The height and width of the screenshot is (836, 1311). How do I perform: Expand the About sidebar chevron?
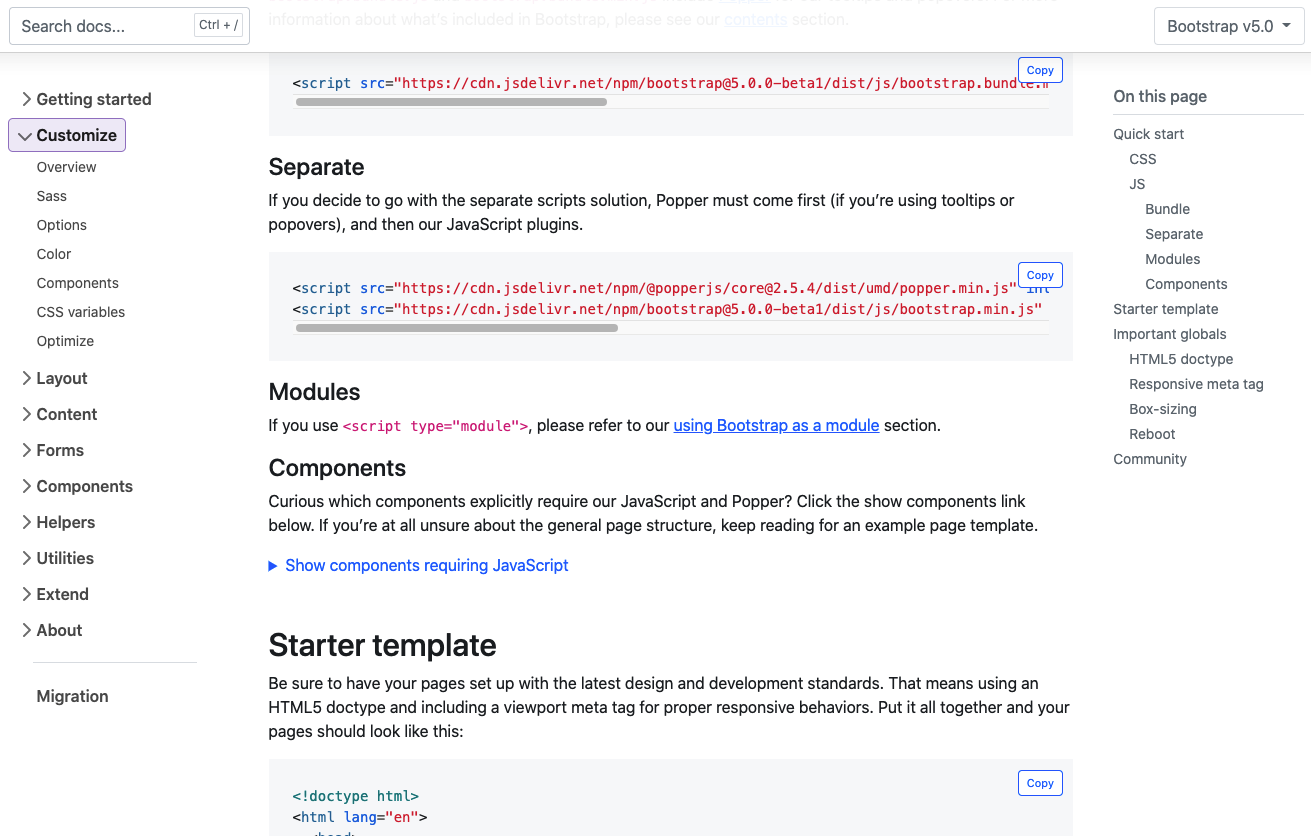(27, 630)
